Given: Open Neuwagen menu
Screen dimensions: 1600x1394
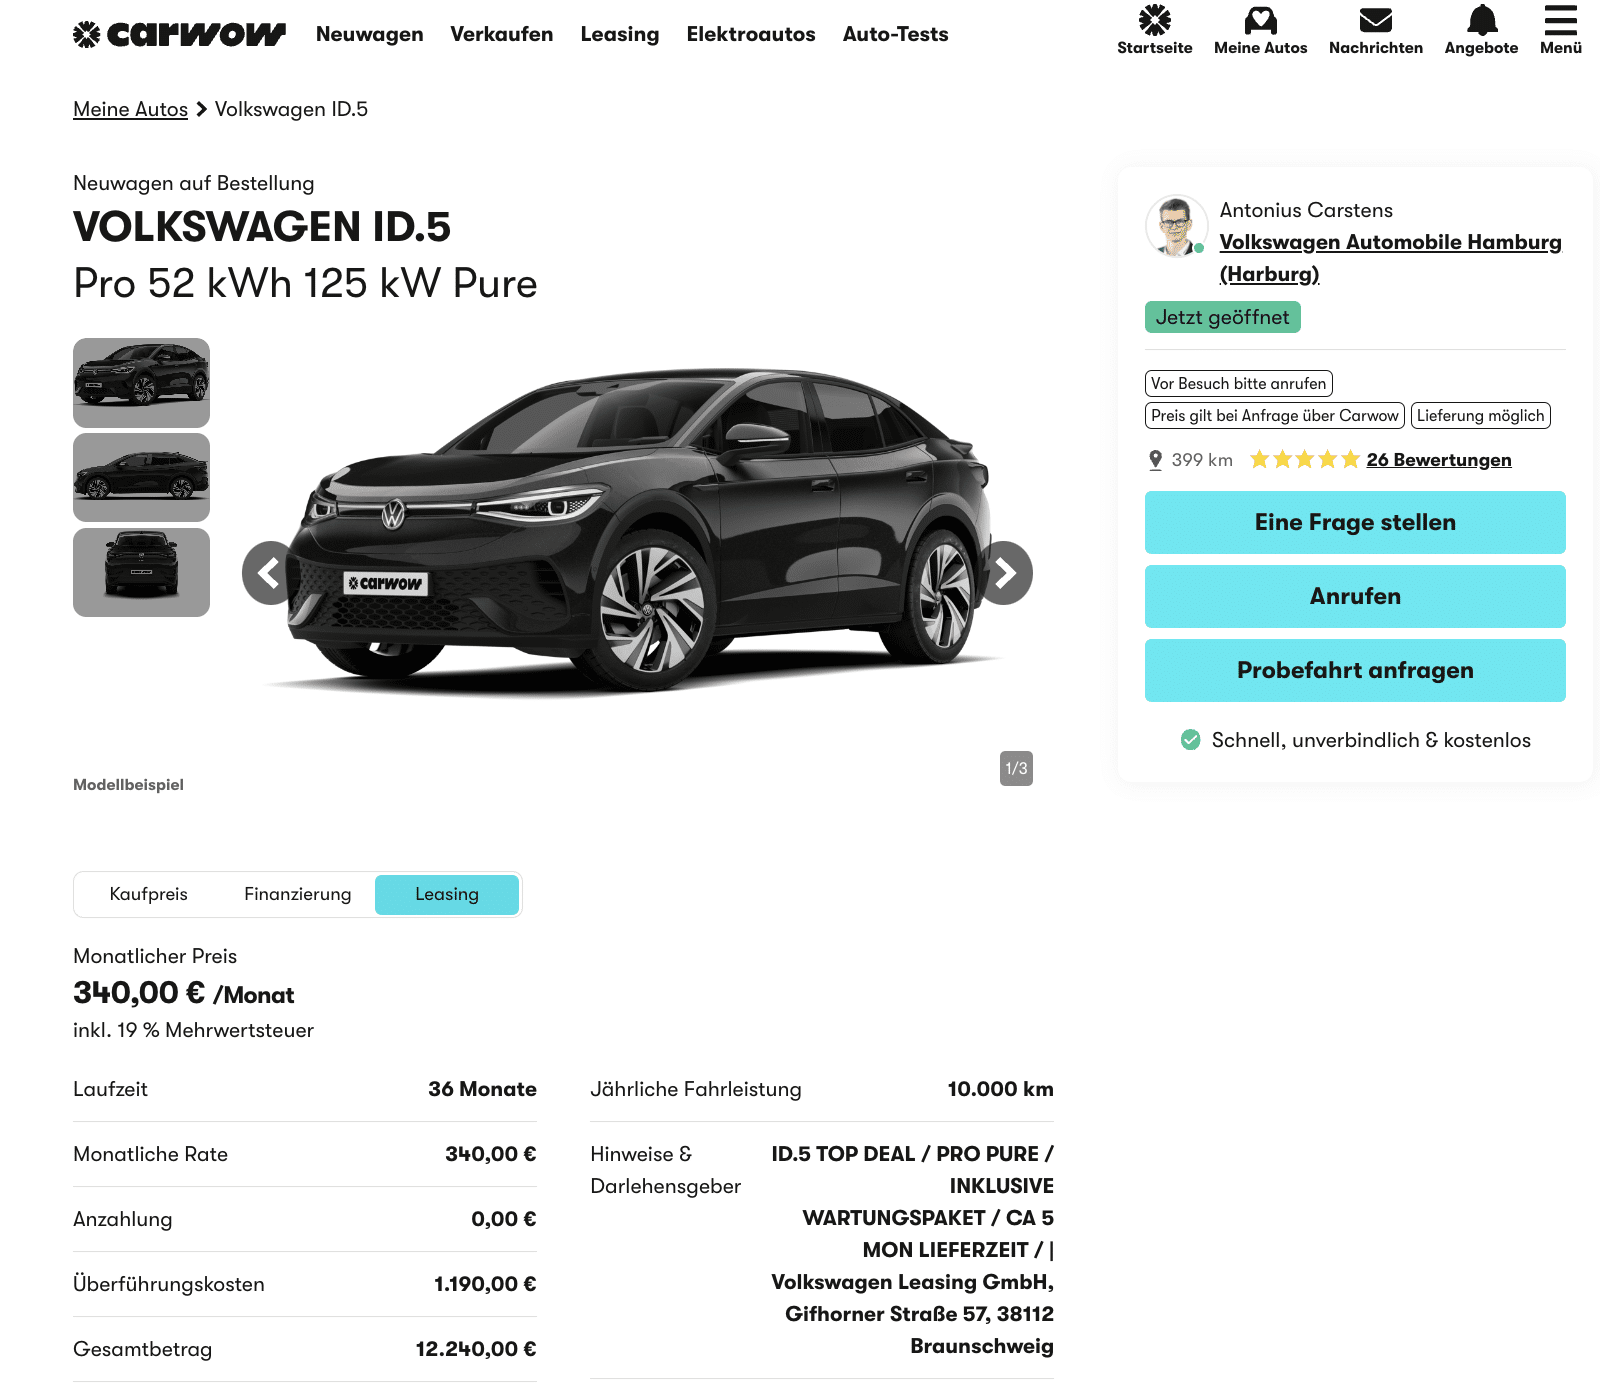Looking at the screenshot, I should (369, 34).
